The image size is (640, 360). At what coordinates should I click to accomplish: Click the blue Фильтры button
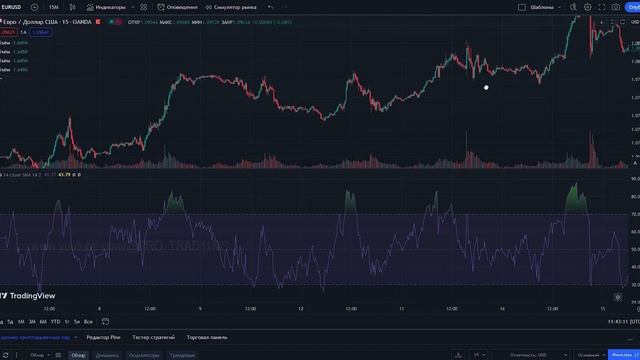point(624,355)
